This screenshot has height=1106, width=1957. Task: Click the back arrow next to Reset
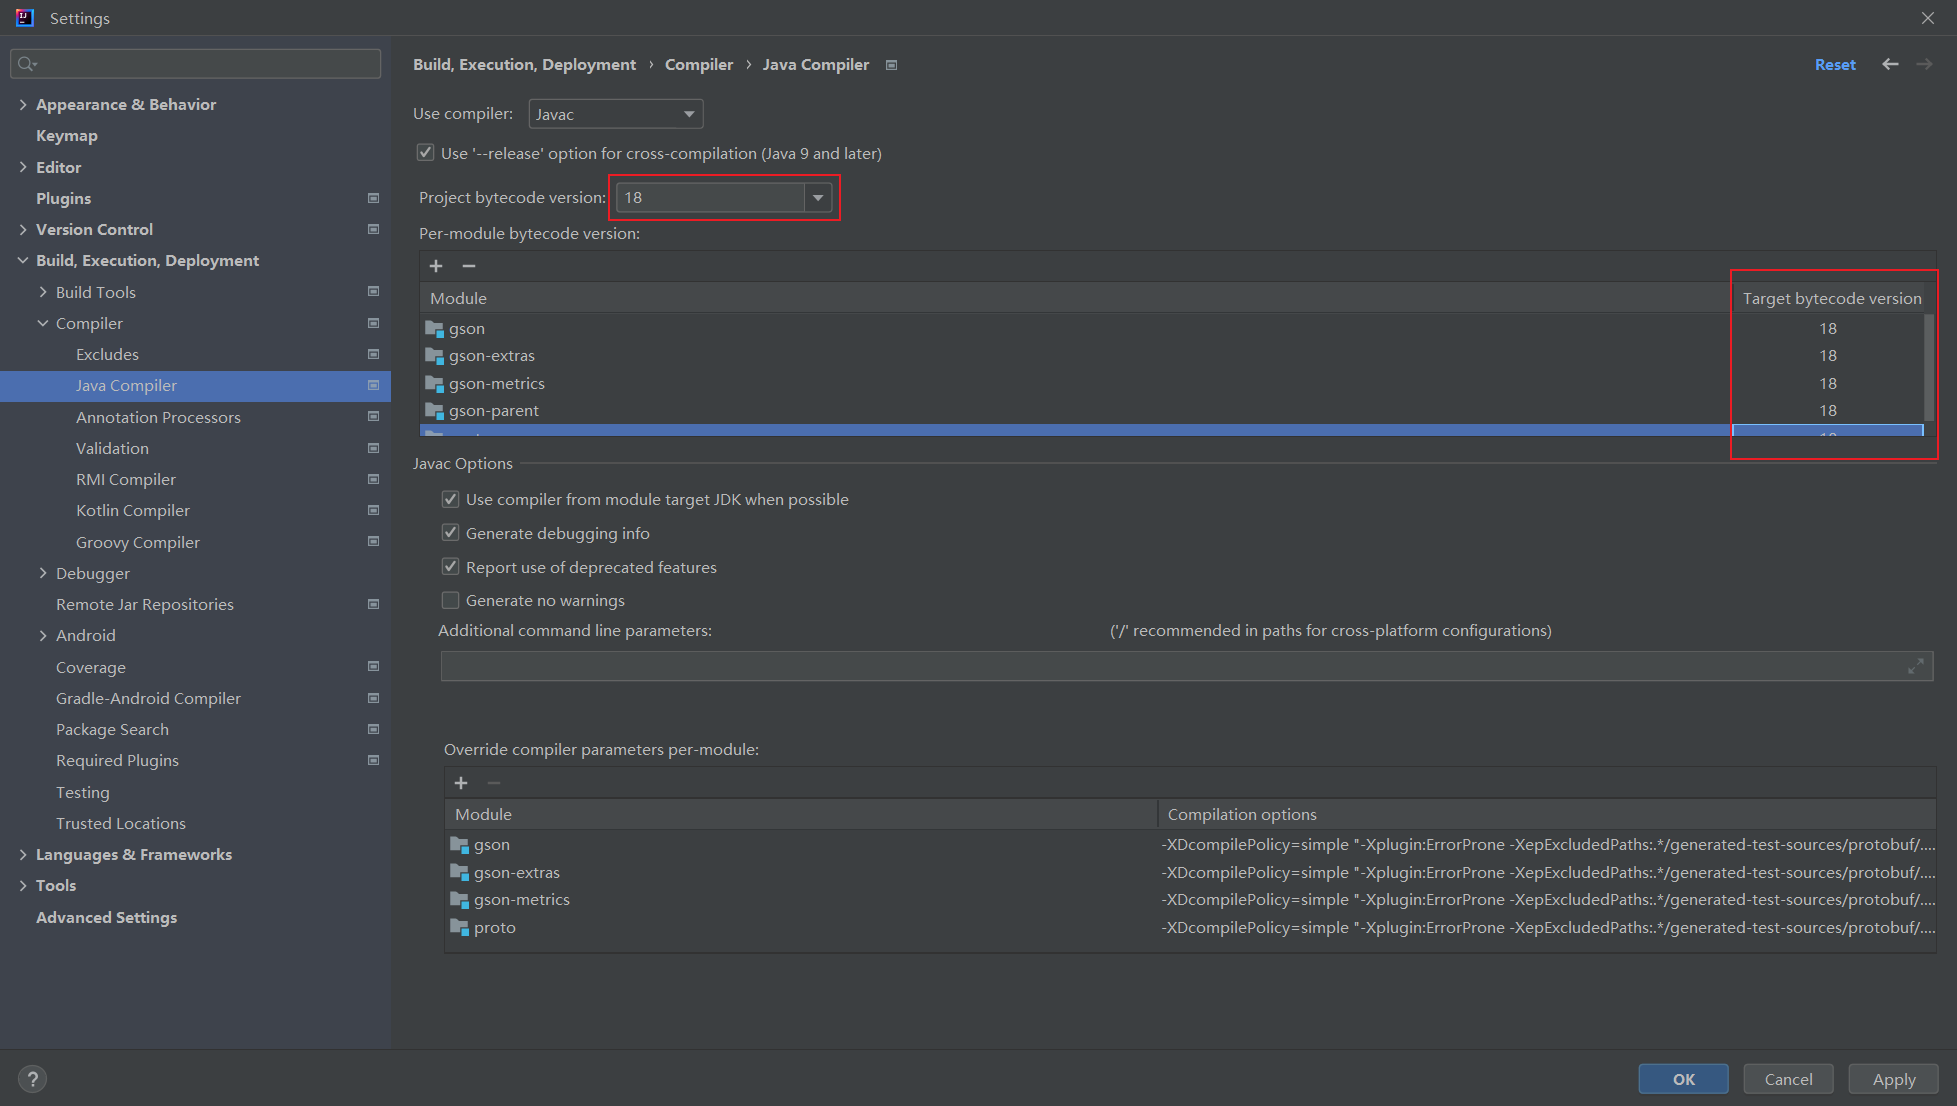tap(1890, 64)
